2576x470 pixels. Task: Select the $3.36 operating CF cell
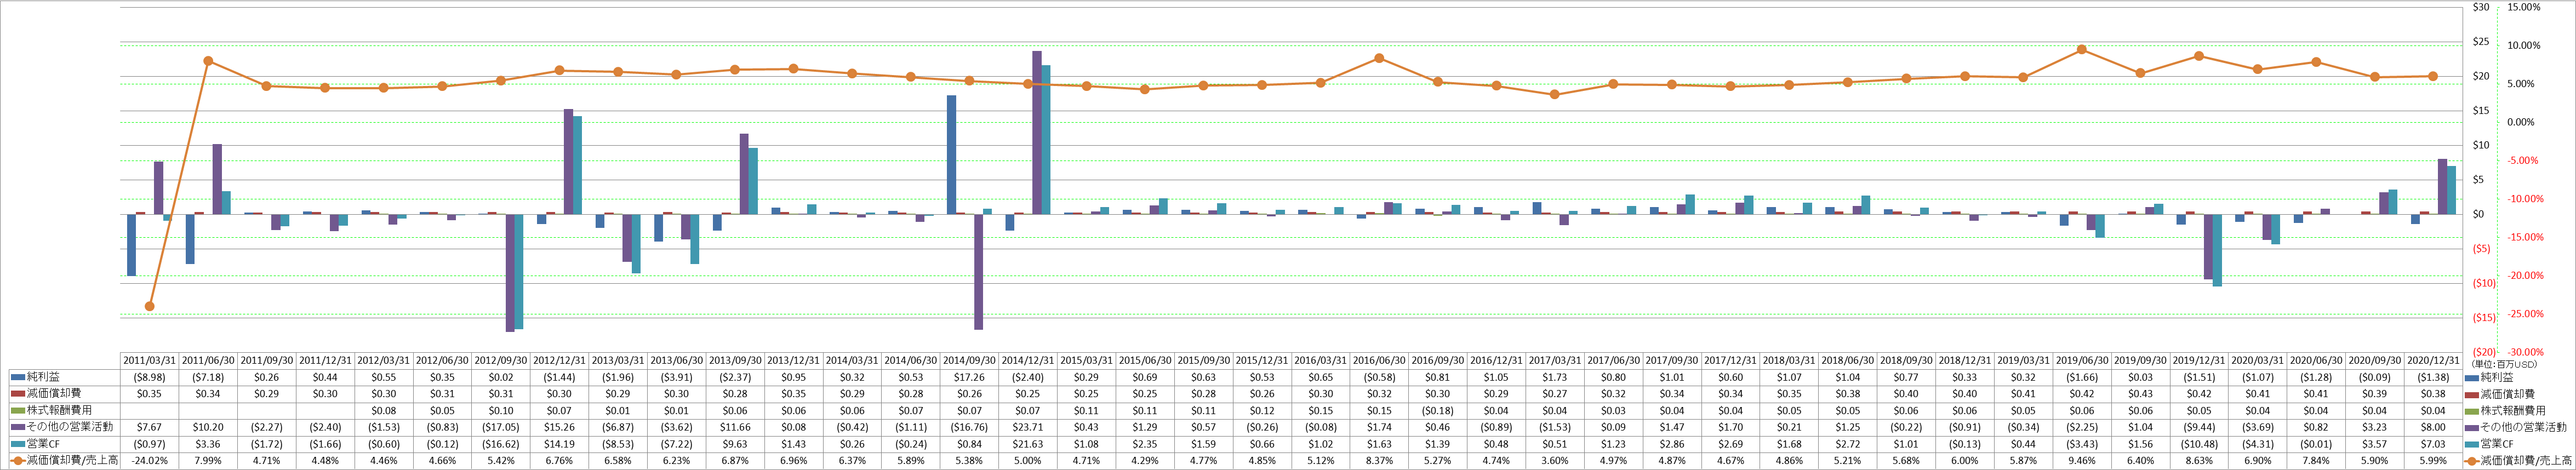[208, 444]
